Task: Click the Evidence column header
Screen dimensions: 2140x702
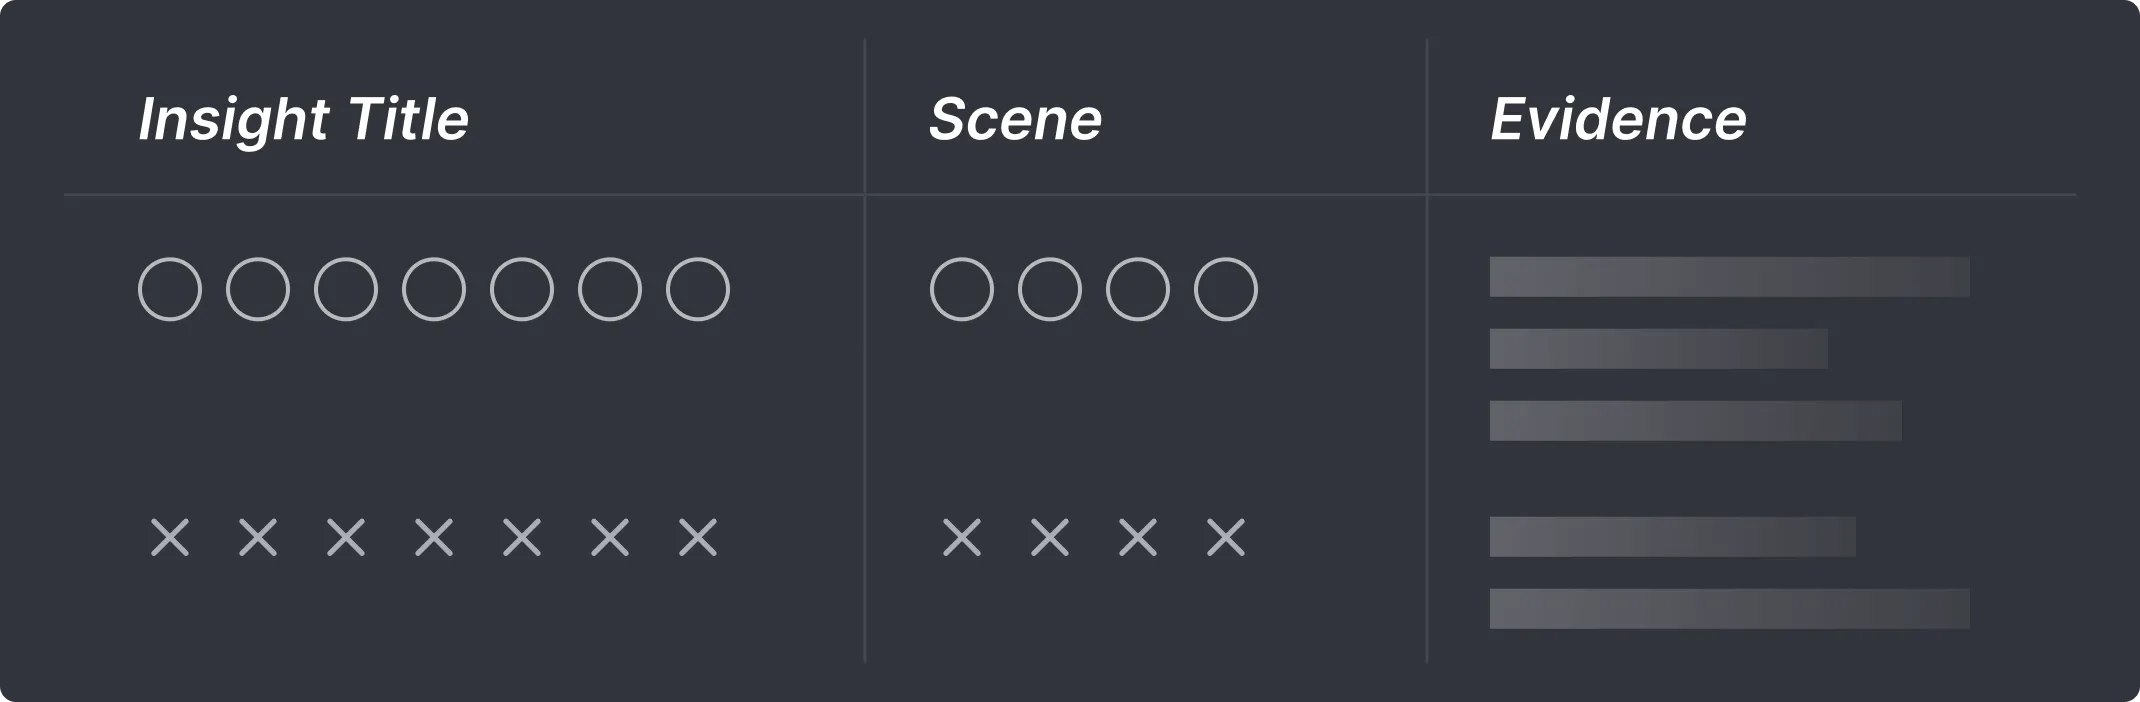Action: click(x=1618, y=120)
